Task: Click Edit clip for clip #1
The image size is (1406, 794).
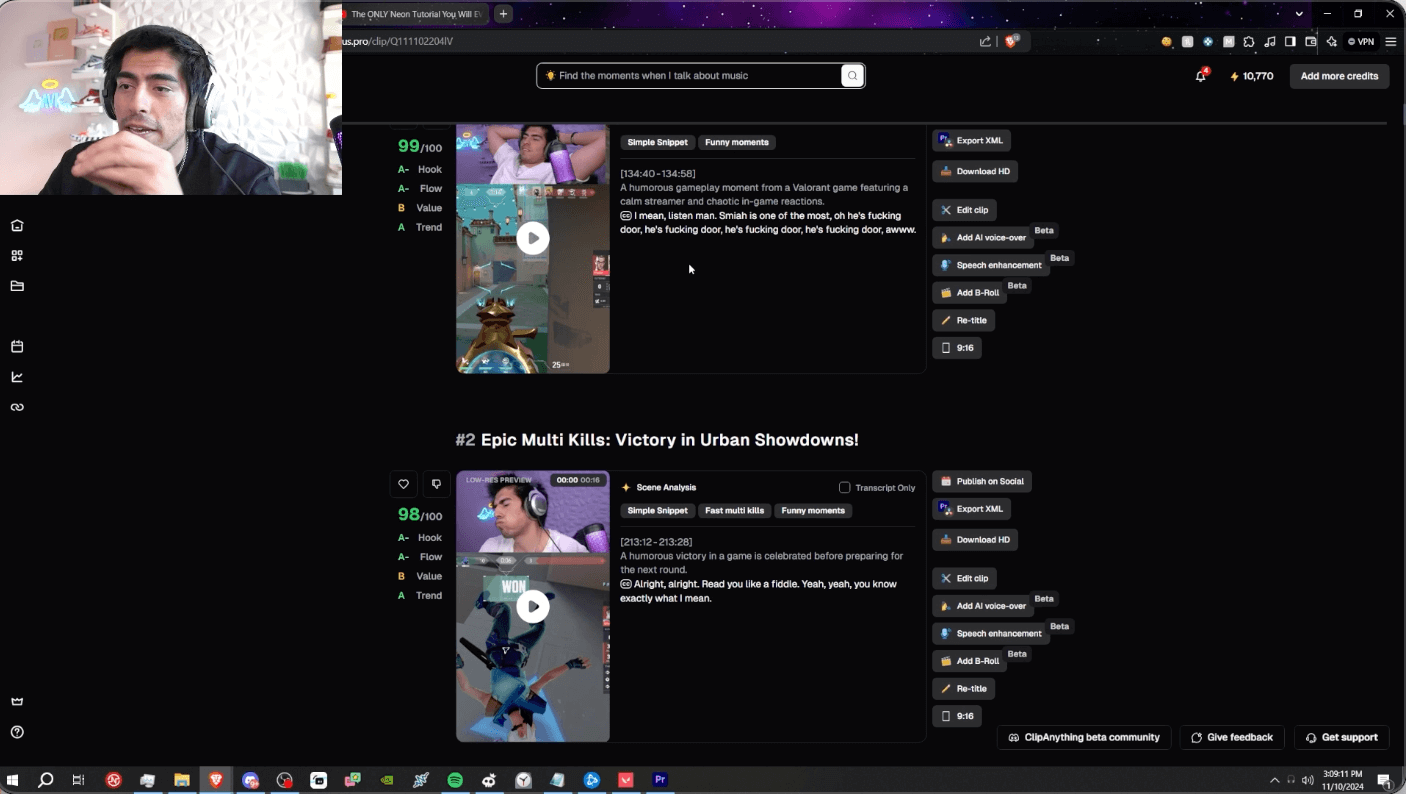Action: 964,210
